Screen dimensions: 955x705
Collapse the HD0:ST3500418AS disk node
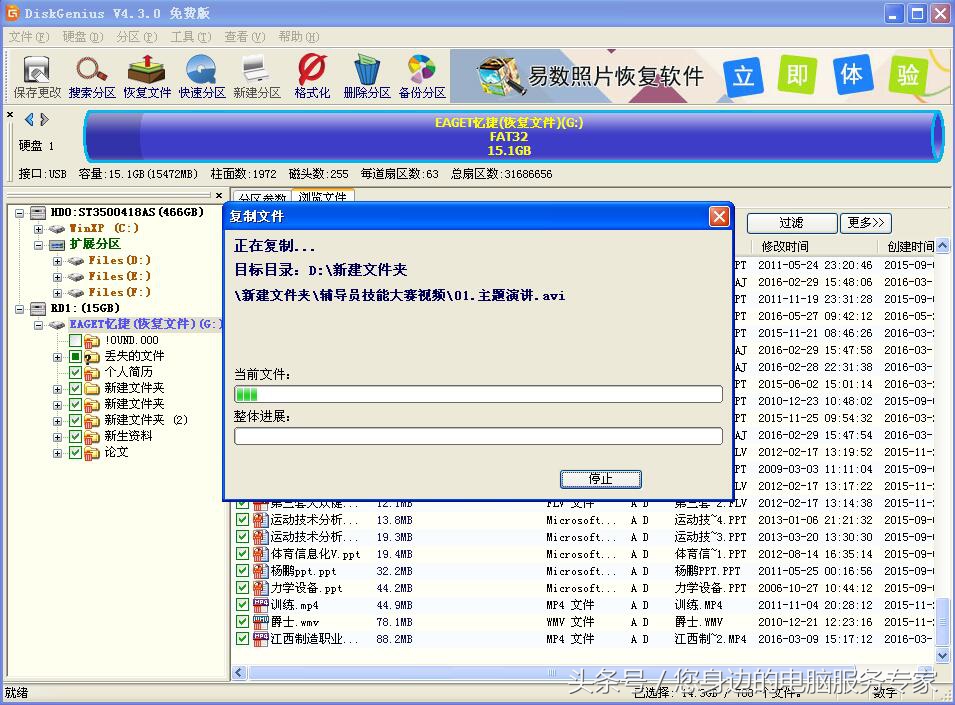point(20,213)
